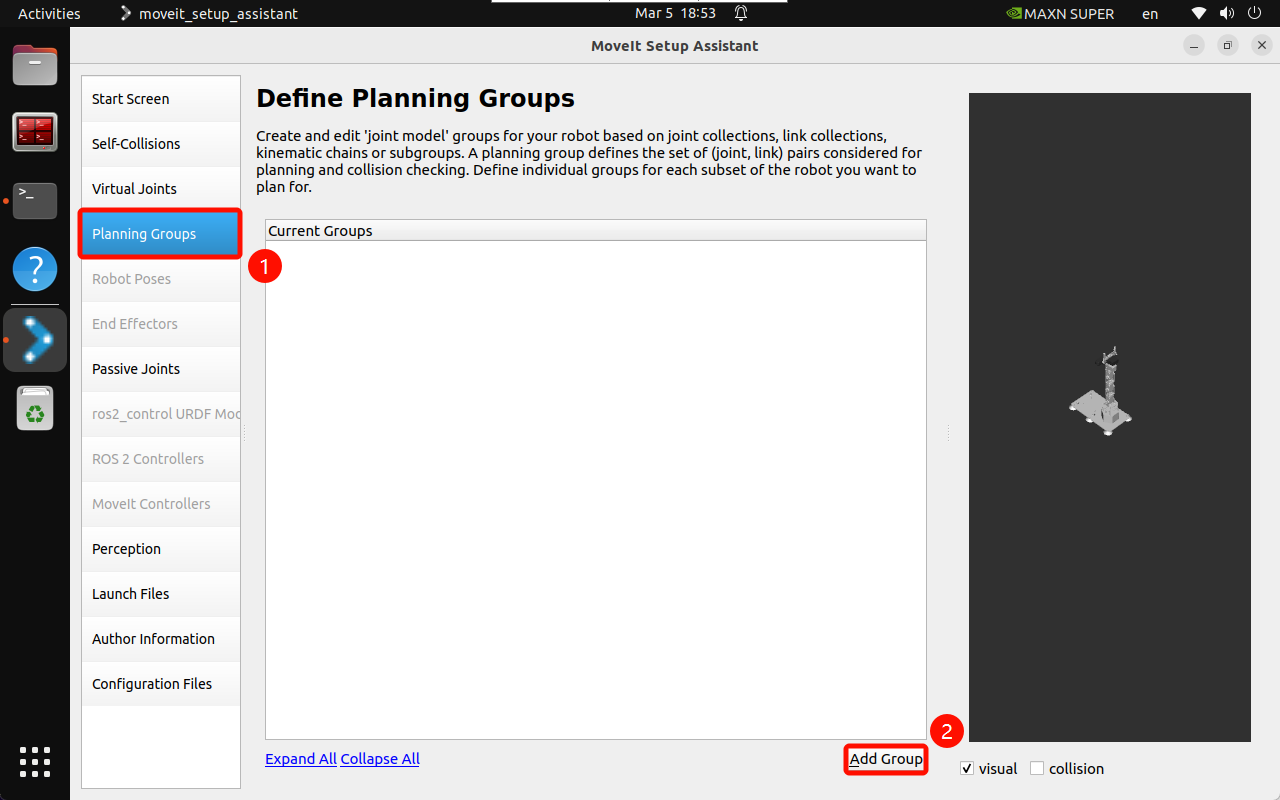1280x800 pixels.
Task: Open network status icon in top bar
Action: click(x=1199, y=14)
